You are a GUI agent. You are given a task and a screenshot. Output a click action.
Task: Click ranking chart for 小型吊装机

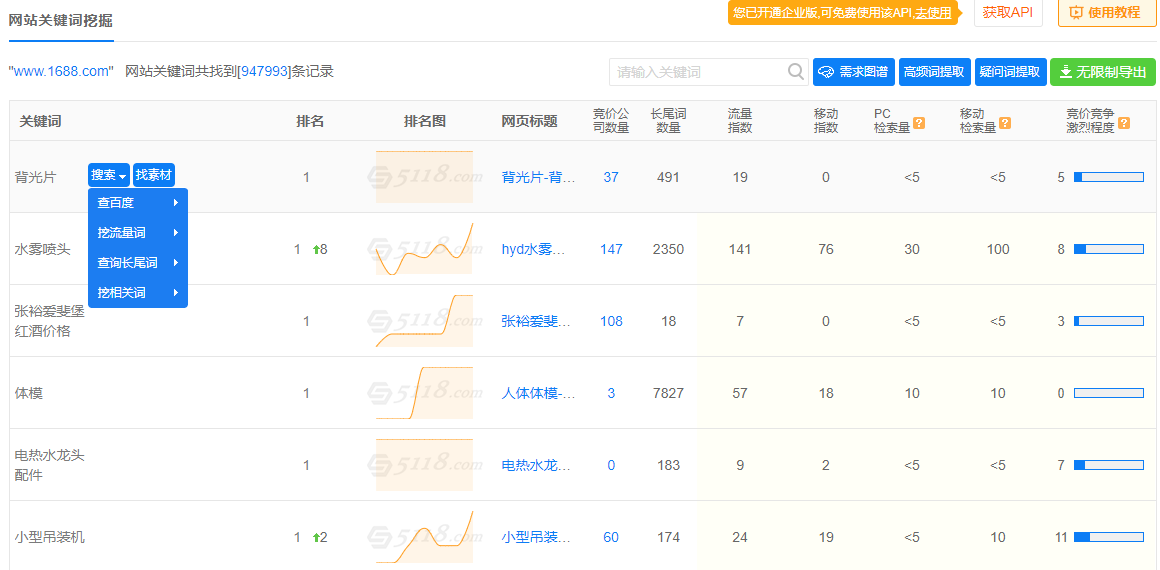424,537
